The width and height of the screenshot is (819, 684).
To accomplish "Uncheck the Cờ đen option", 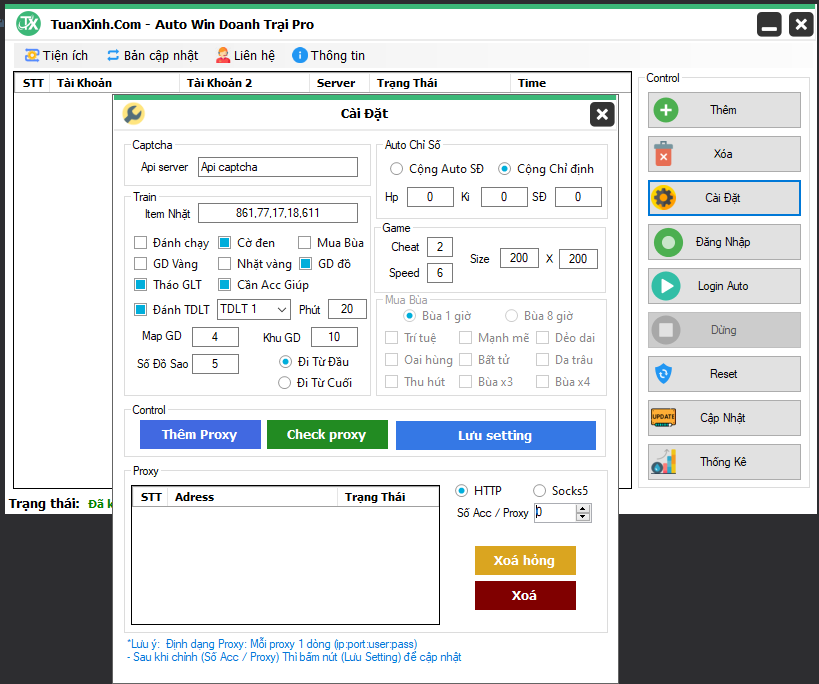I will point(225,243).
